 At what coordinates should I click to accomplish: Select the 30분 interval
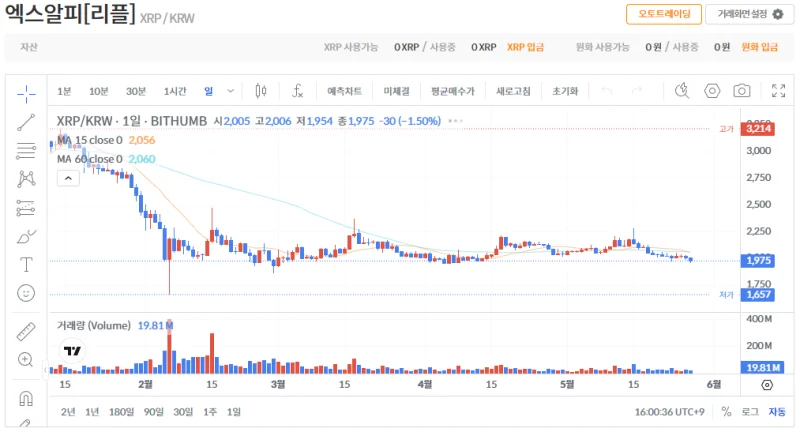coord(136,91)
